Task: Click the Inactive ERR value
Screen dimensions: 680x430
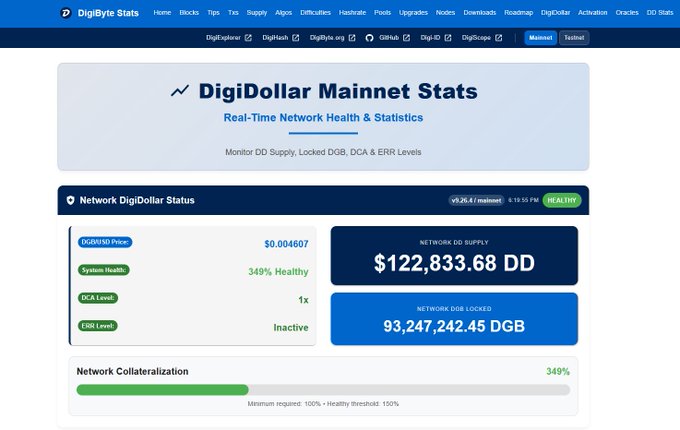Action: tap(291, 328)
